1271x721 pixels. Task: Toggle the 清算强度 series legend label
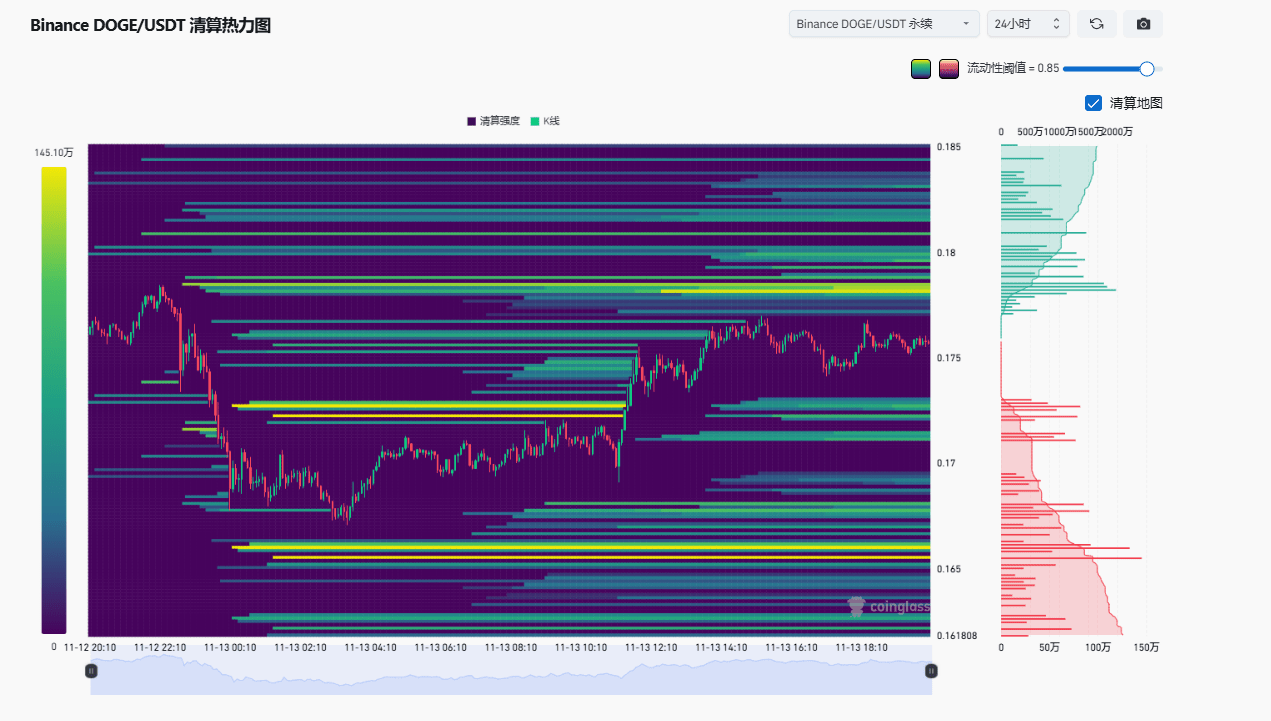coord(500,121)
